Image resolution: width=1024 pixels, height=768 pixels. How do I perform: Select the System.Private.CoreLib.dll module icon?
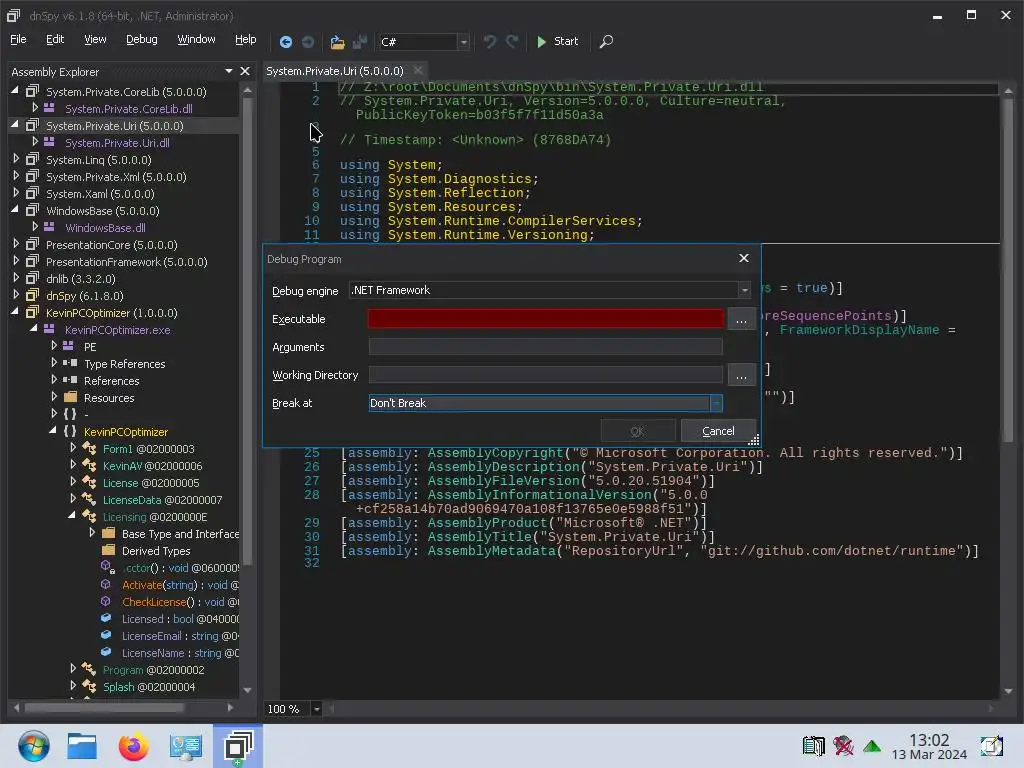[x=50, y=108]
